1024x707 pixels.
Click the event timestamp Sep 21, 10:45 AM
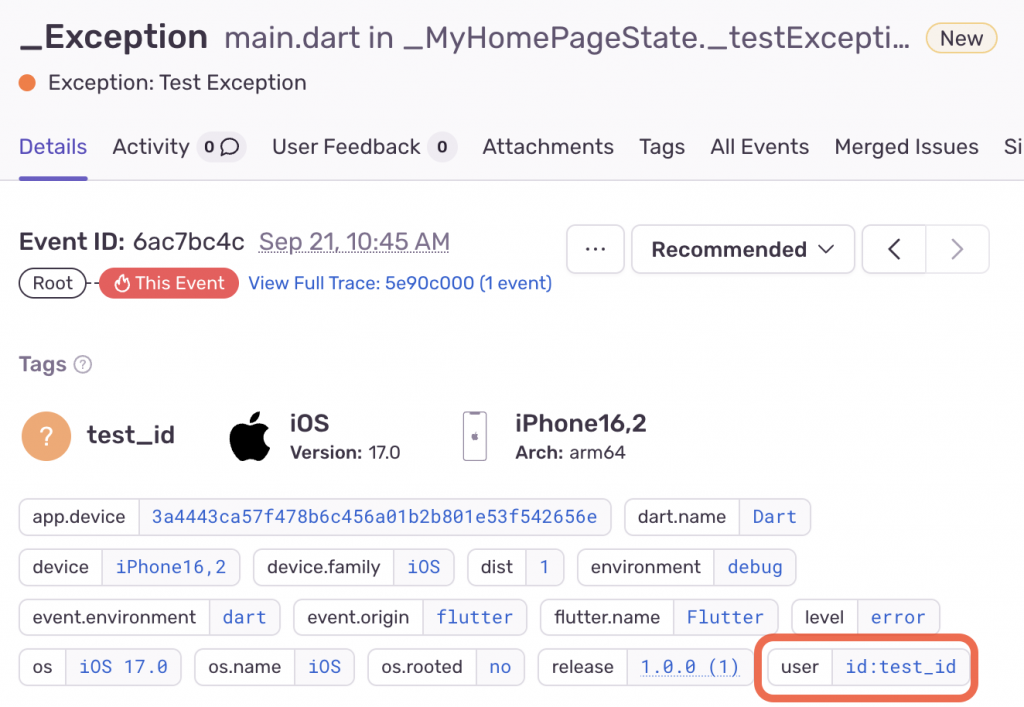[354, 242]
